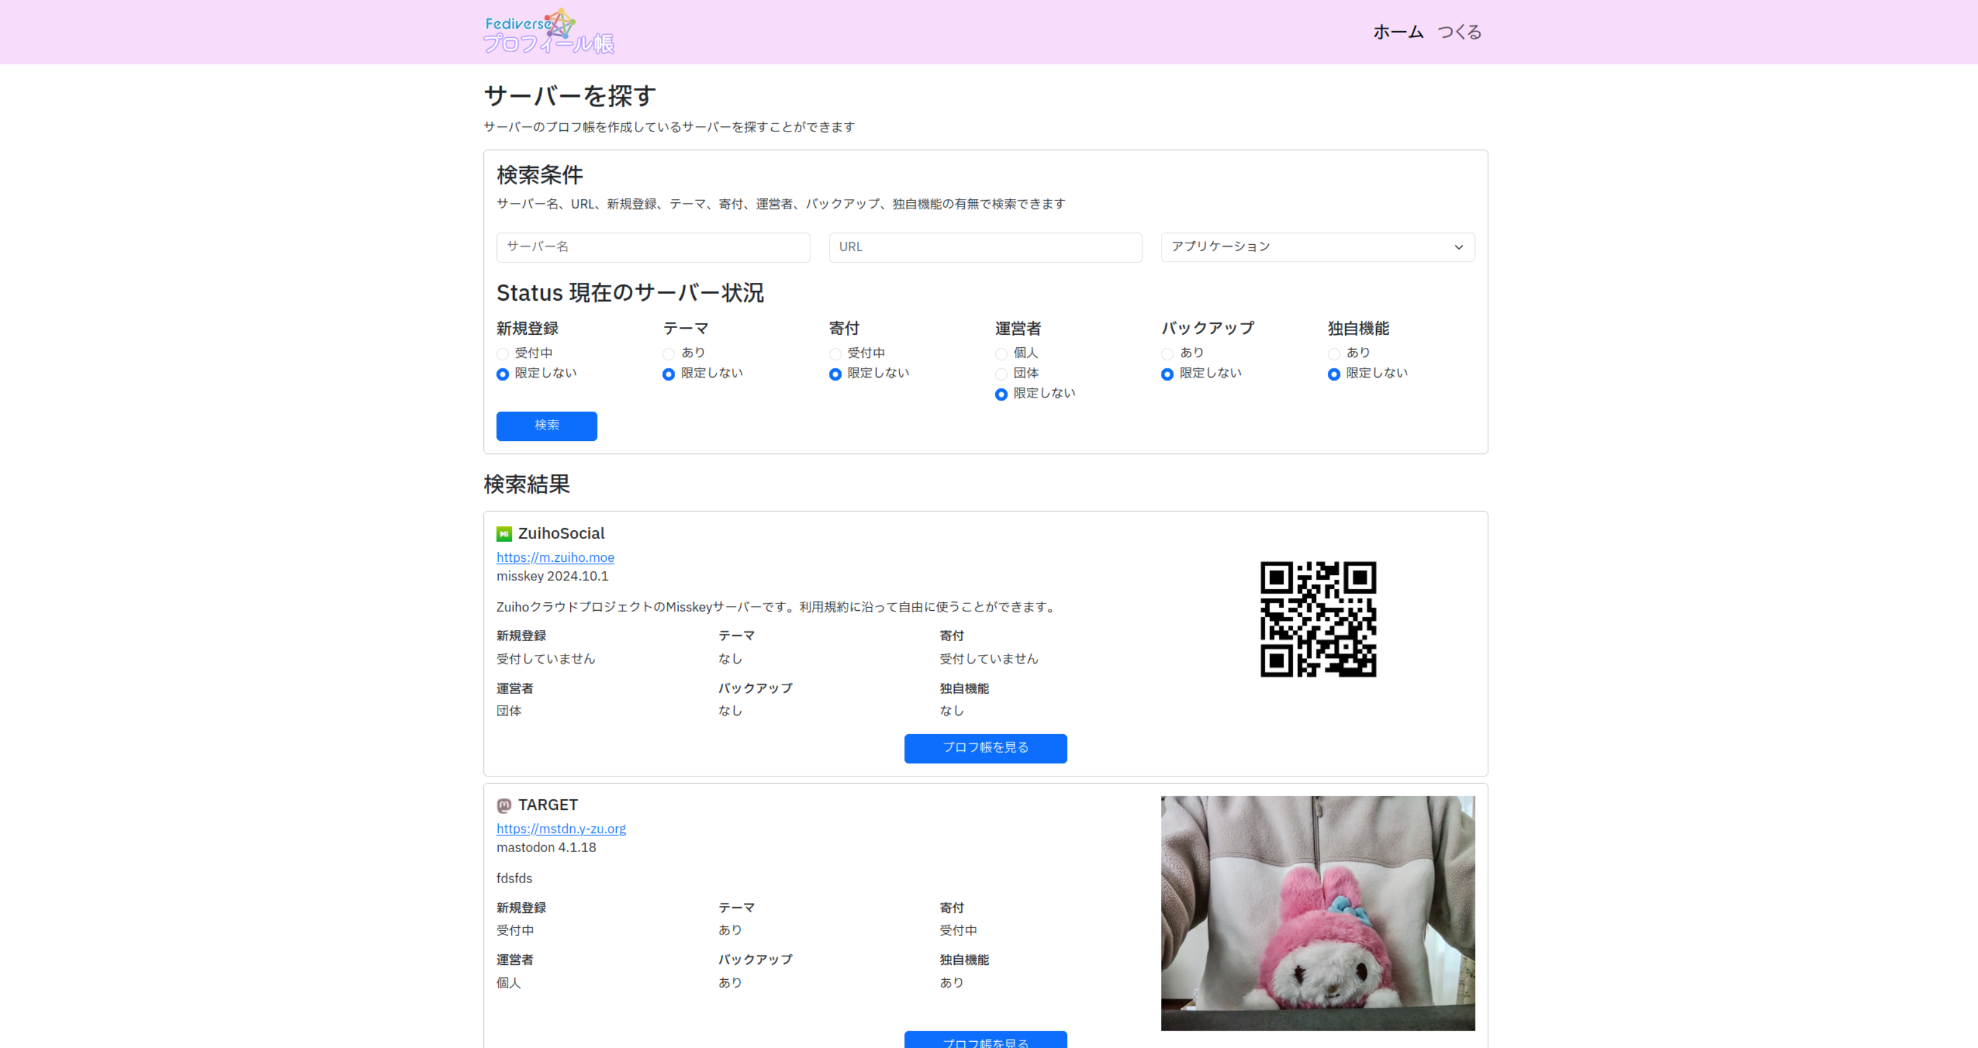Click the ZuihoSocial QR code image
Image resolution: width=1978 pixels, height=1048 pixels.
coord(1317,619)
